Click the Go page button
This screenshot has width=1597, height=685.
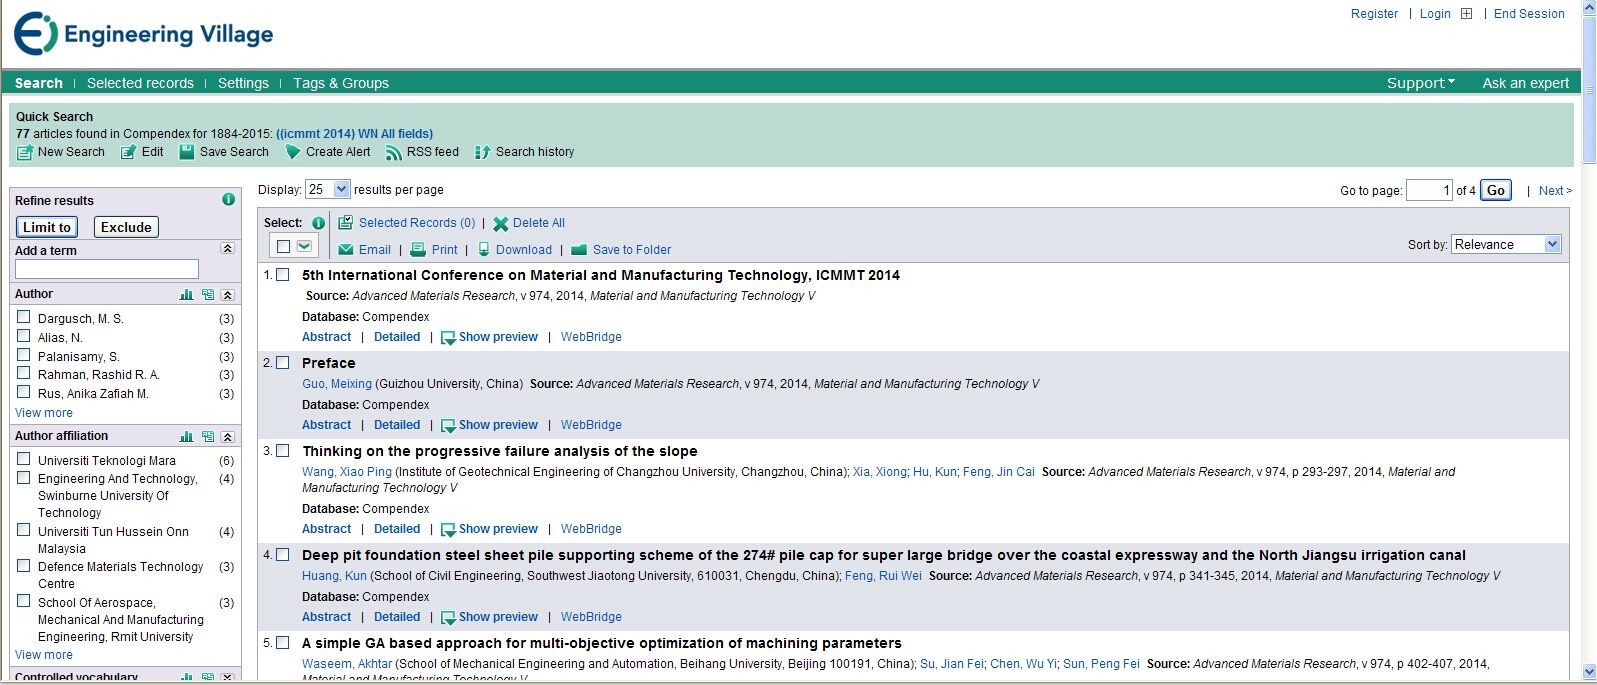point(1495,190)
